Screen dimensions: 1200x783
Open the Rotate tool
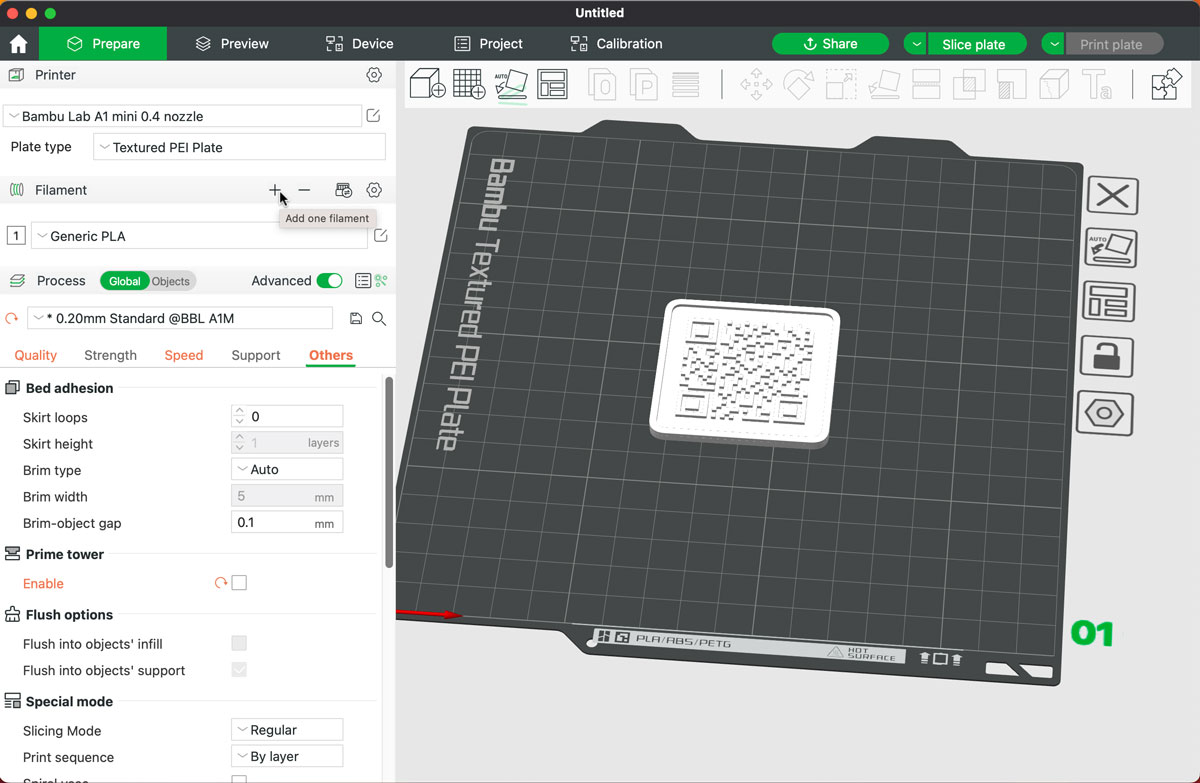797,84
